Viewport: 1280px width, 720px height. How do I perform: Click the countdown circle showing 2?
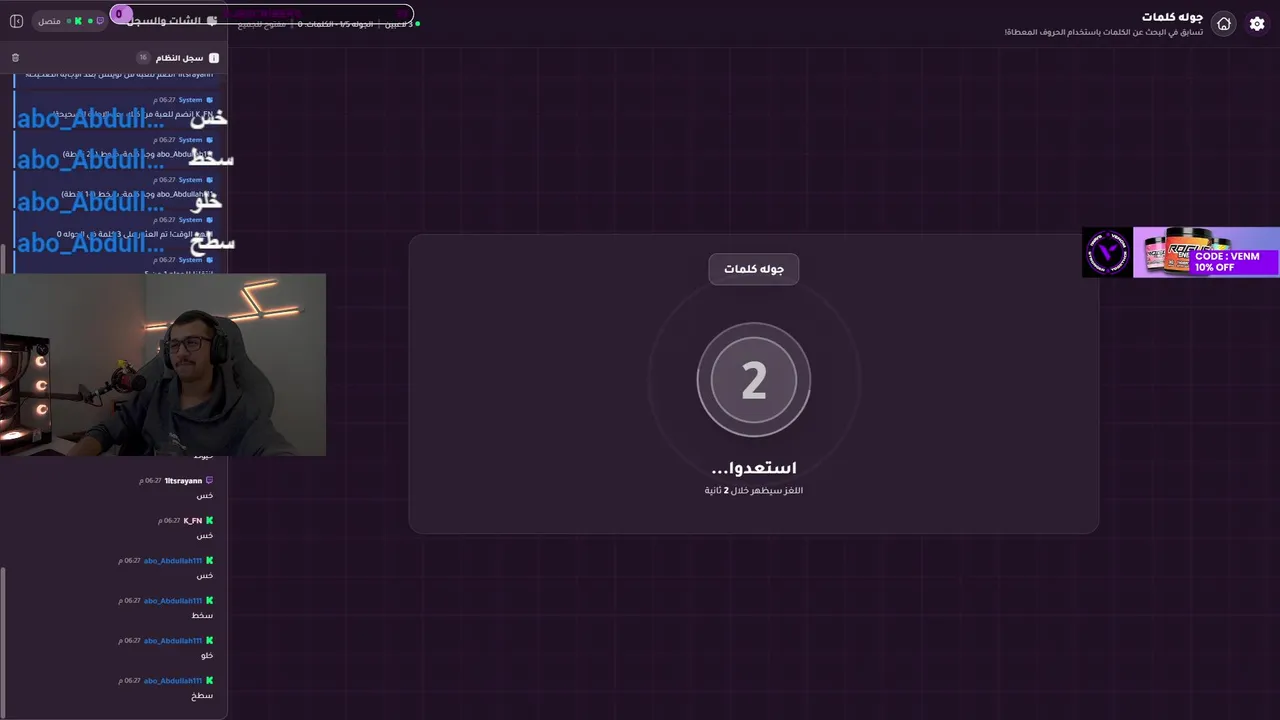click(x=754, y=380)
